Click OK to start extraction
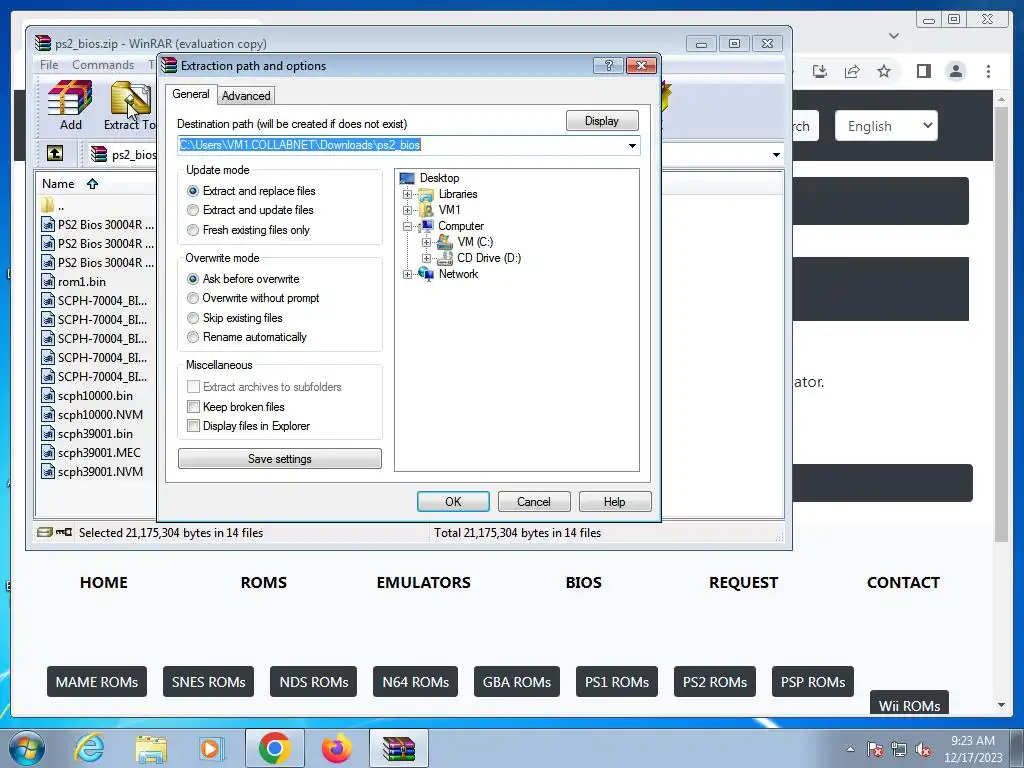This screenshot has height=768, width=1024. [x=453, y=502]
